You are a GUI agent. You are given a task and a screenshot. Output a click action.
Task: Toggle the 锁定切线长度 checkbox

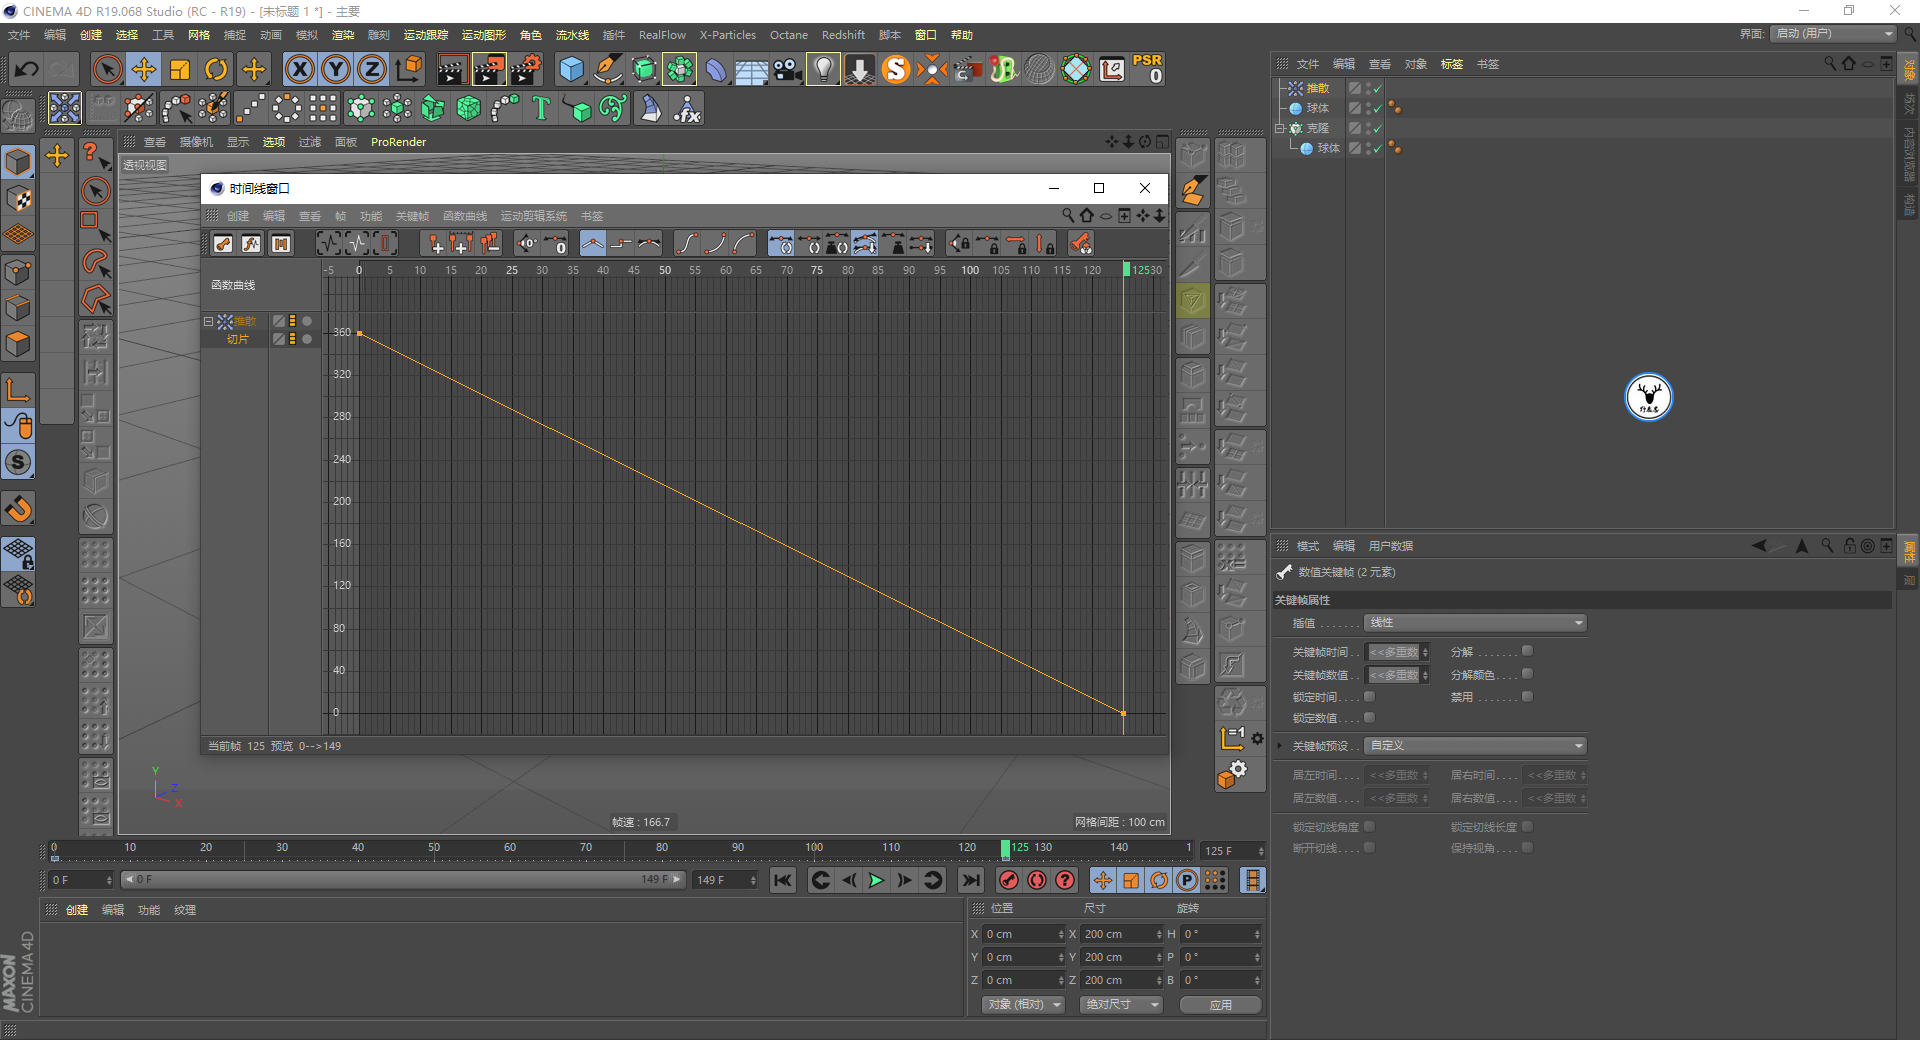coord(1527,826)
